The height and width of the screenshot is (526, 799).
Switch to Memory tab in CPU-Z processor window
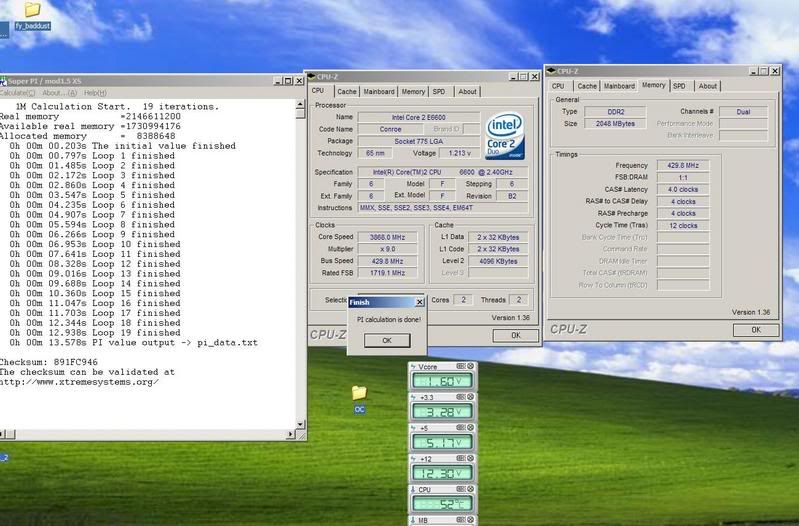pos(413,92)
